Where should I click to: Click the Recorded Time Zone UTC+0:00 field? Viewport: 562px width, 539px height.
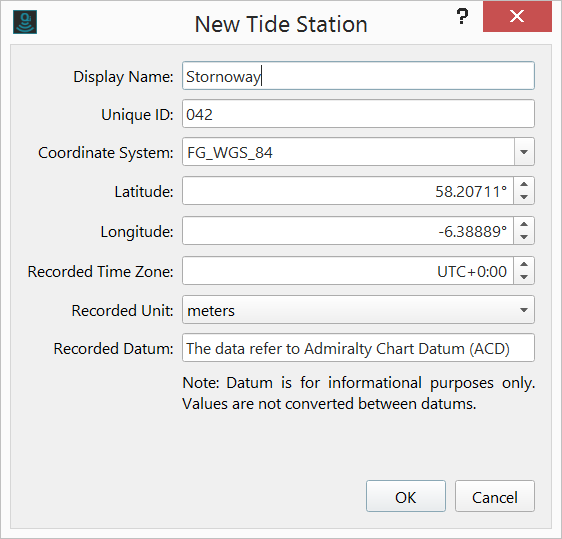[x=348, y=271]
